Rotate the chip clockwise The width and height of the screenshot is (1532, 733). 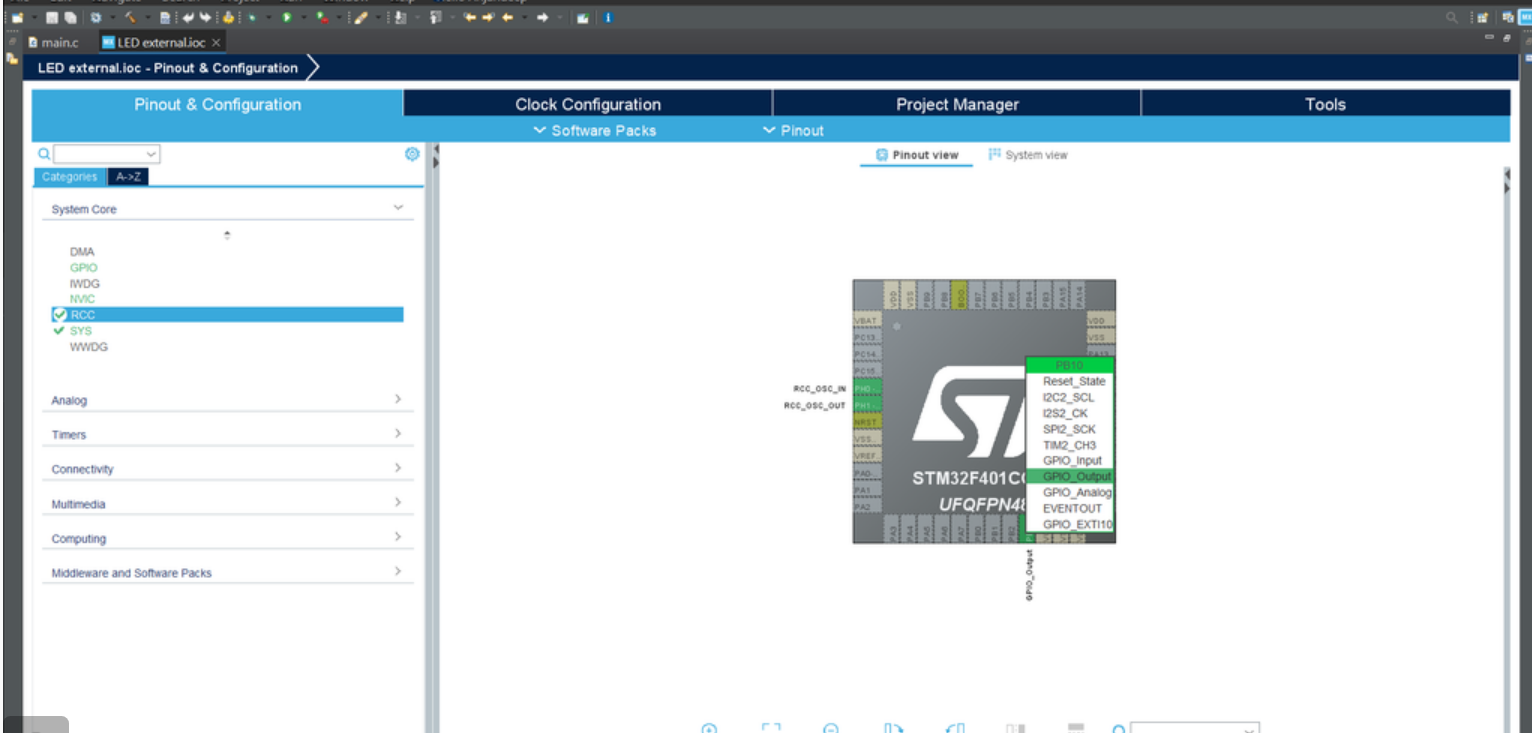[895, 727]
